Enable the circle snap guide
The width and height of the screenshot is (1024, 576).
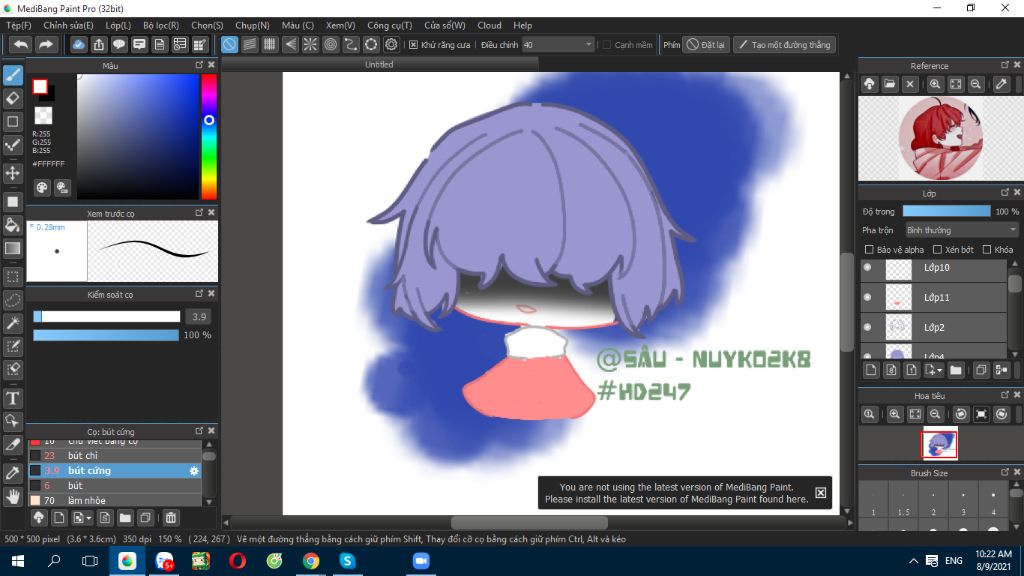(x=330, y=44)
